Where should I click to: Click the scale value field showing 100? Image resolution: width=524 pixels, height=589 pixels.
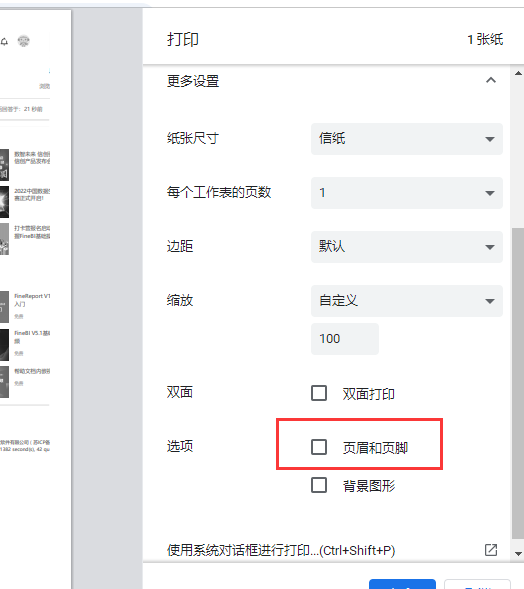[345, 339]
